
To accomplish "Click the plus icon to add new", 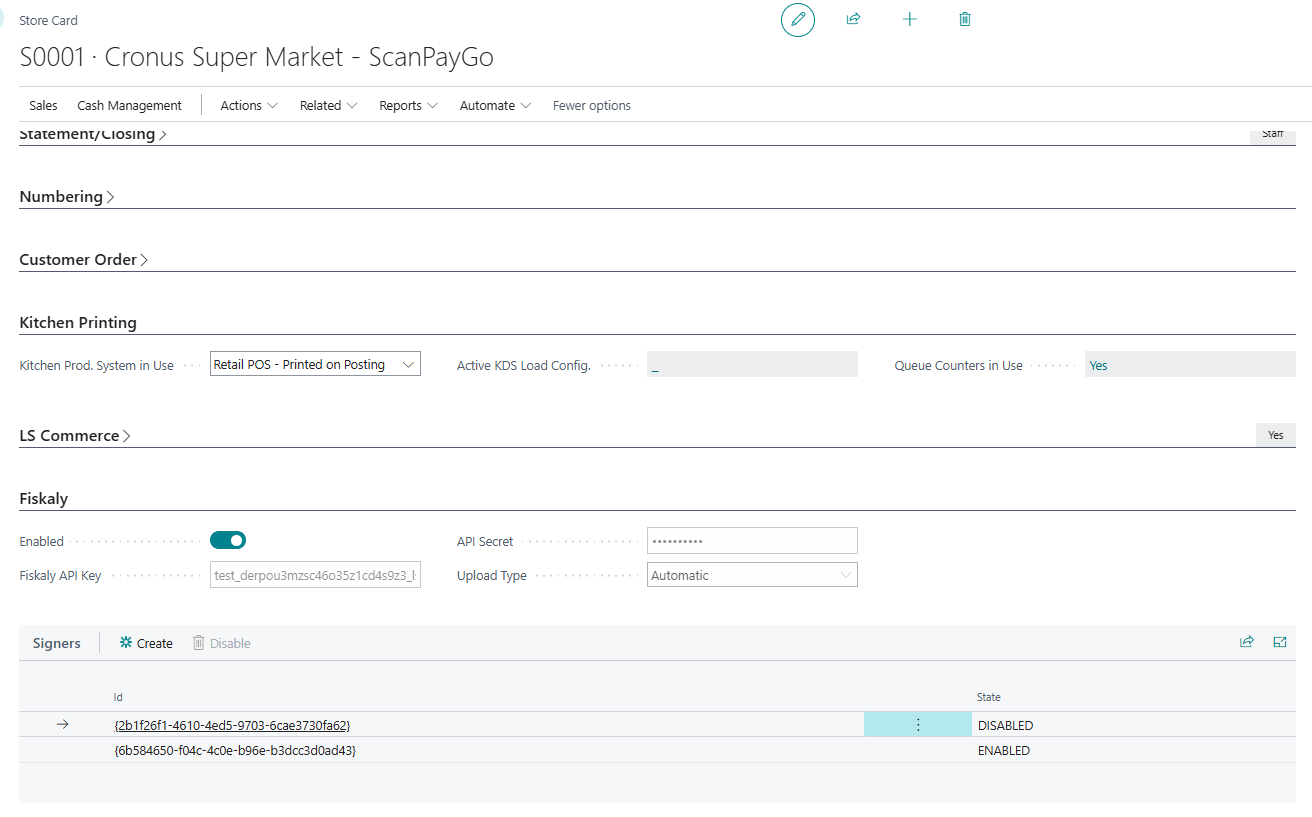I will (909, 19).
